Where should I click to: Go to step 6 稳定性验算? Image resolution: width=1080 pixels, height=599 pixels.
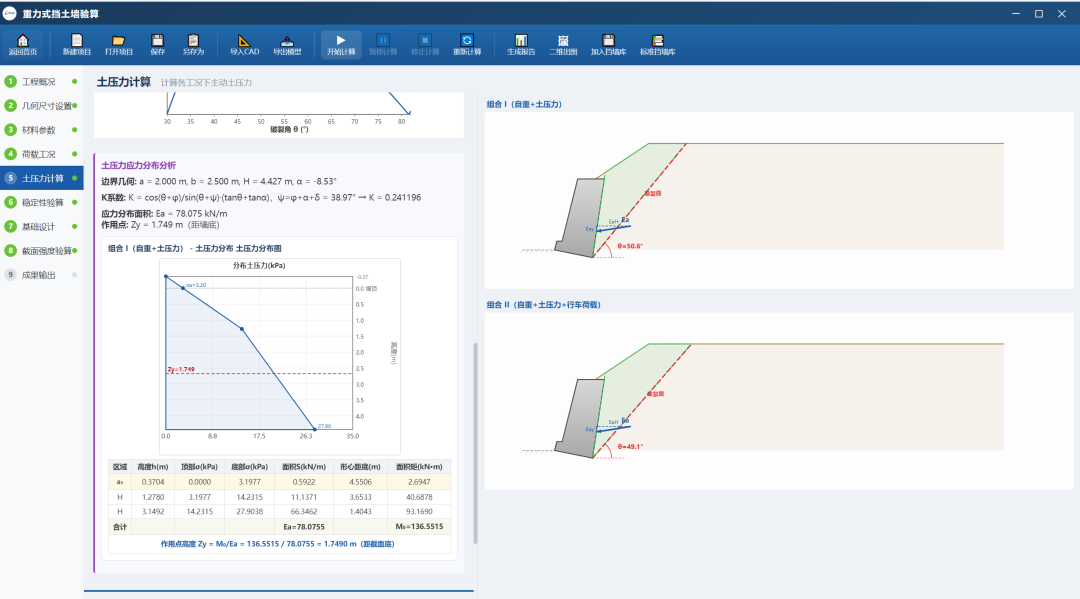(x=41, y=202)
